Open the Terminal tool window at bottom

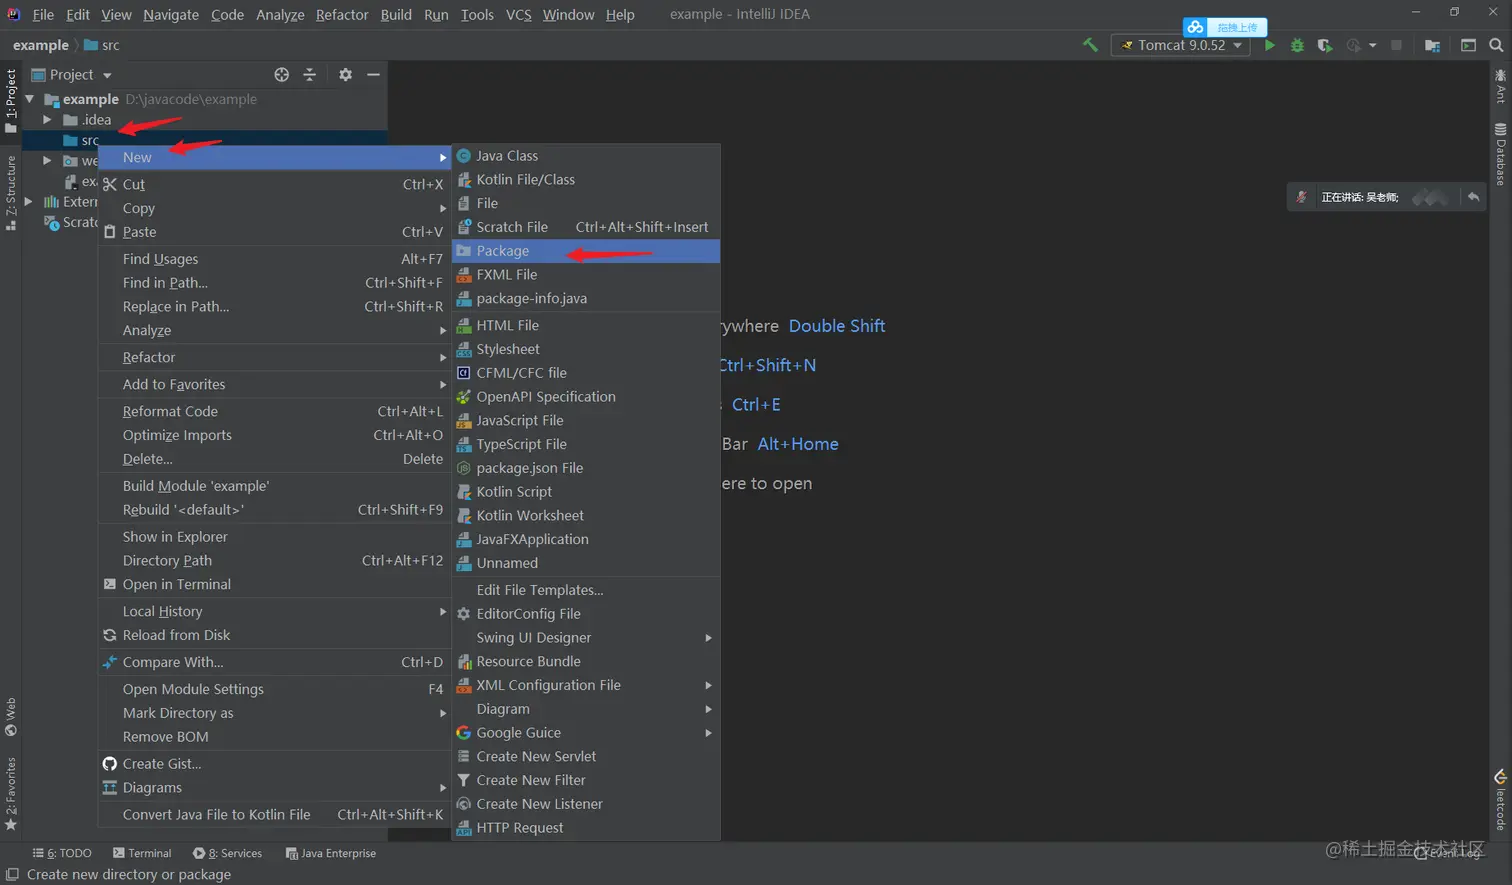(x=142, y=853)
